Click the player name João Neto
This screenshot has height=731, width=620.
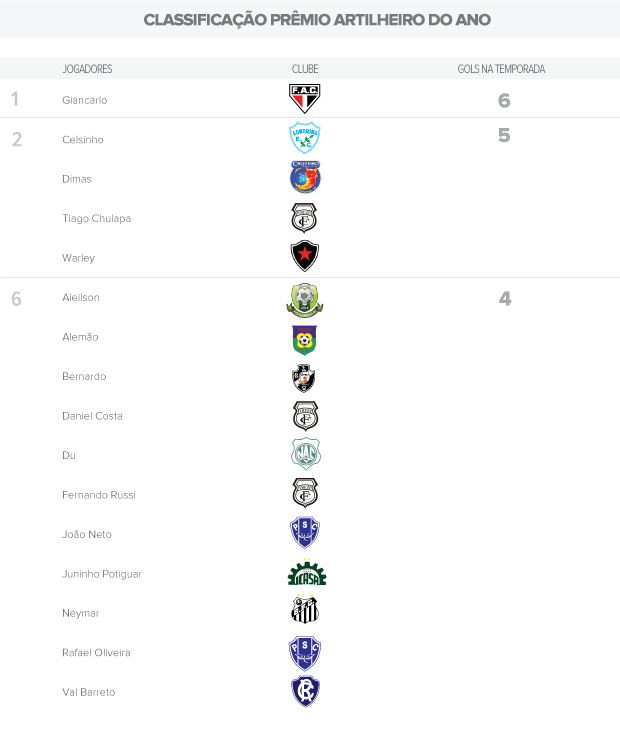[87, 534]
